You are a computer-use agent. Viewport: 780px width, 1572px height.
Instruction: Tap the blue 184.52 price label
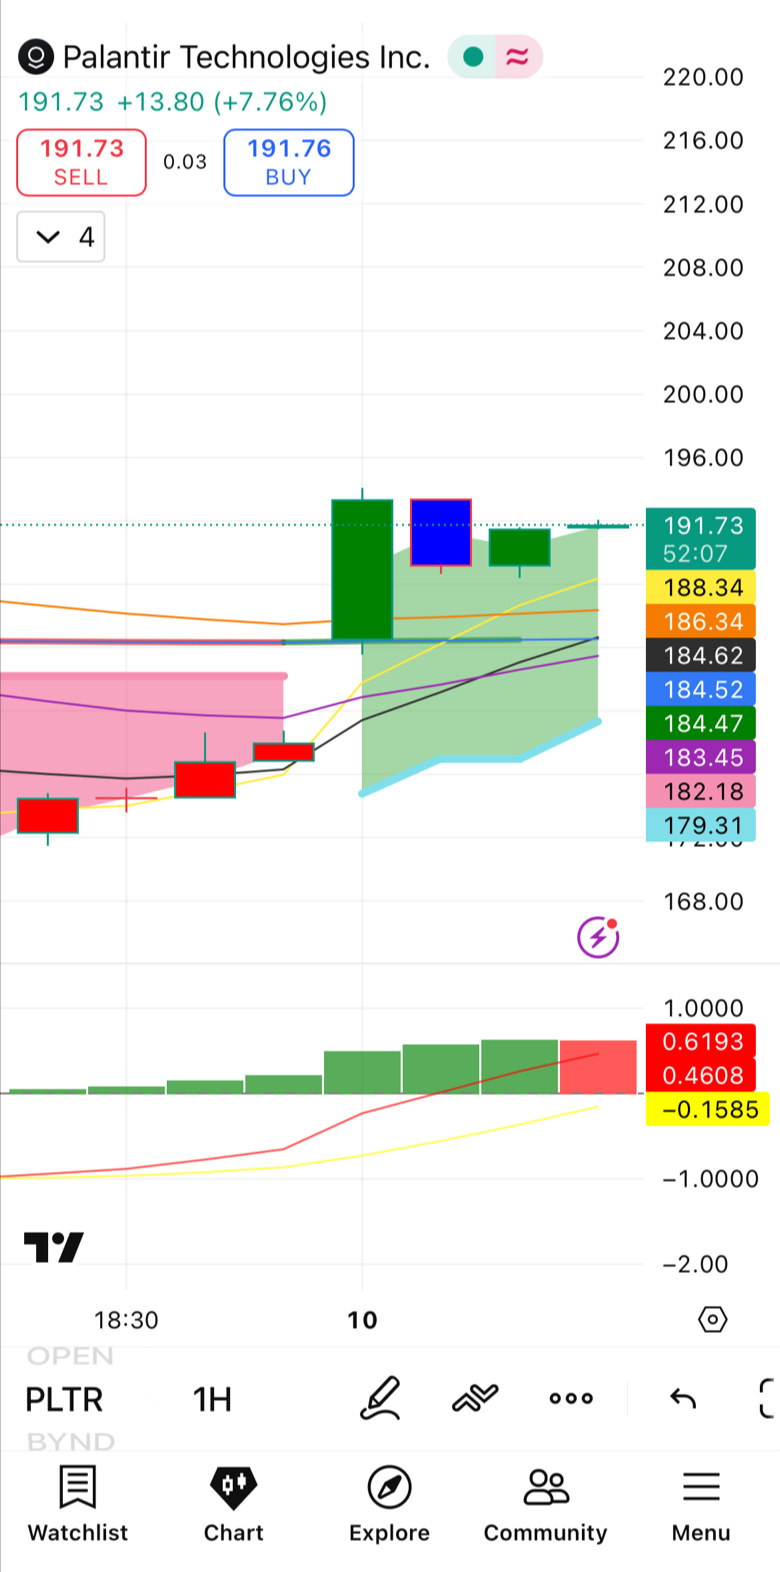click(701, 689)
